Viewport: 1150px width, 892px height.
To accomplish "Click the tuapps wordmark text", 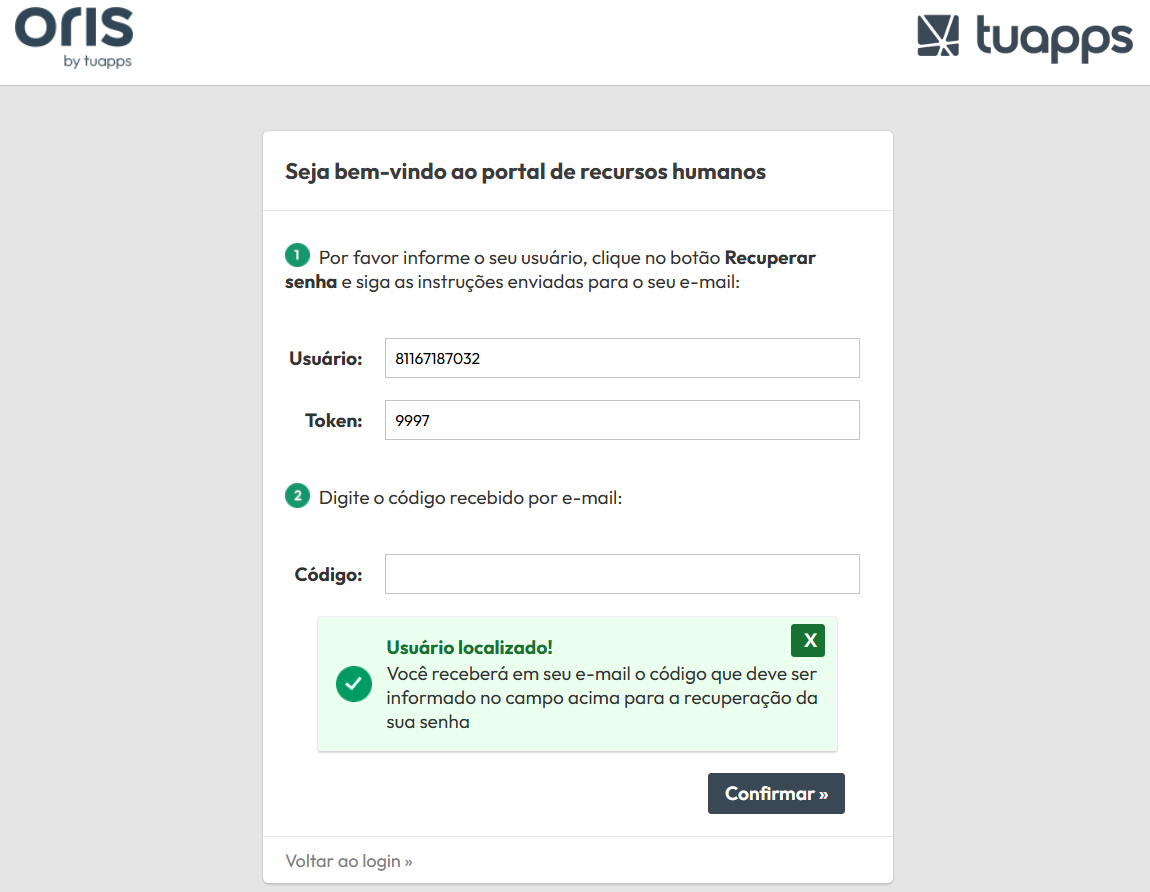I will click(x=1055, y=38).
